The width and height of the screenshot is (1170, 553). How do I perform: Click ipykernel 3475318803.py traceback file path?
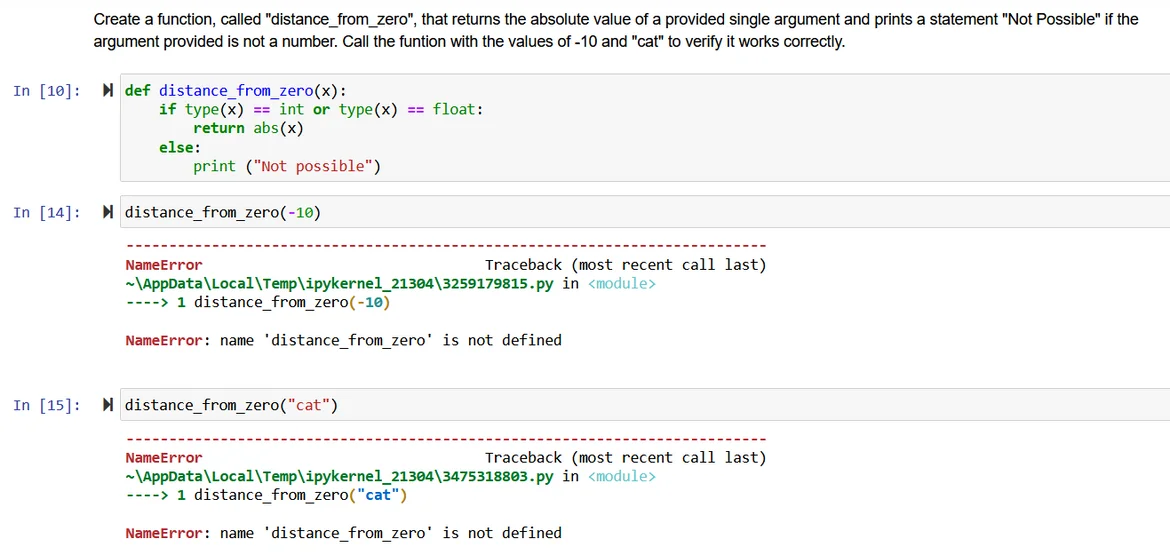[339, 477]
